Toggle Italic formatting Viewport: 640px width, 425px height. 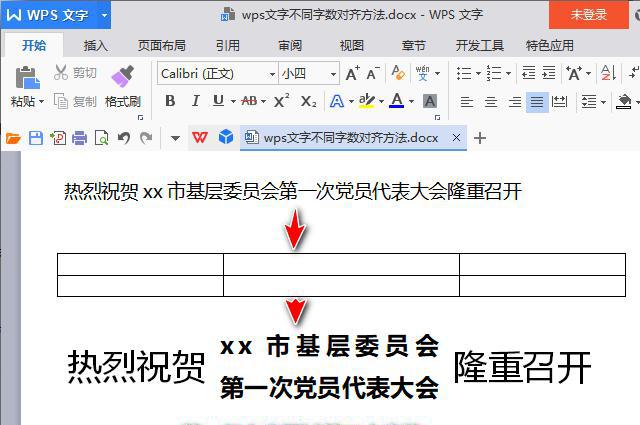(196, 101)
